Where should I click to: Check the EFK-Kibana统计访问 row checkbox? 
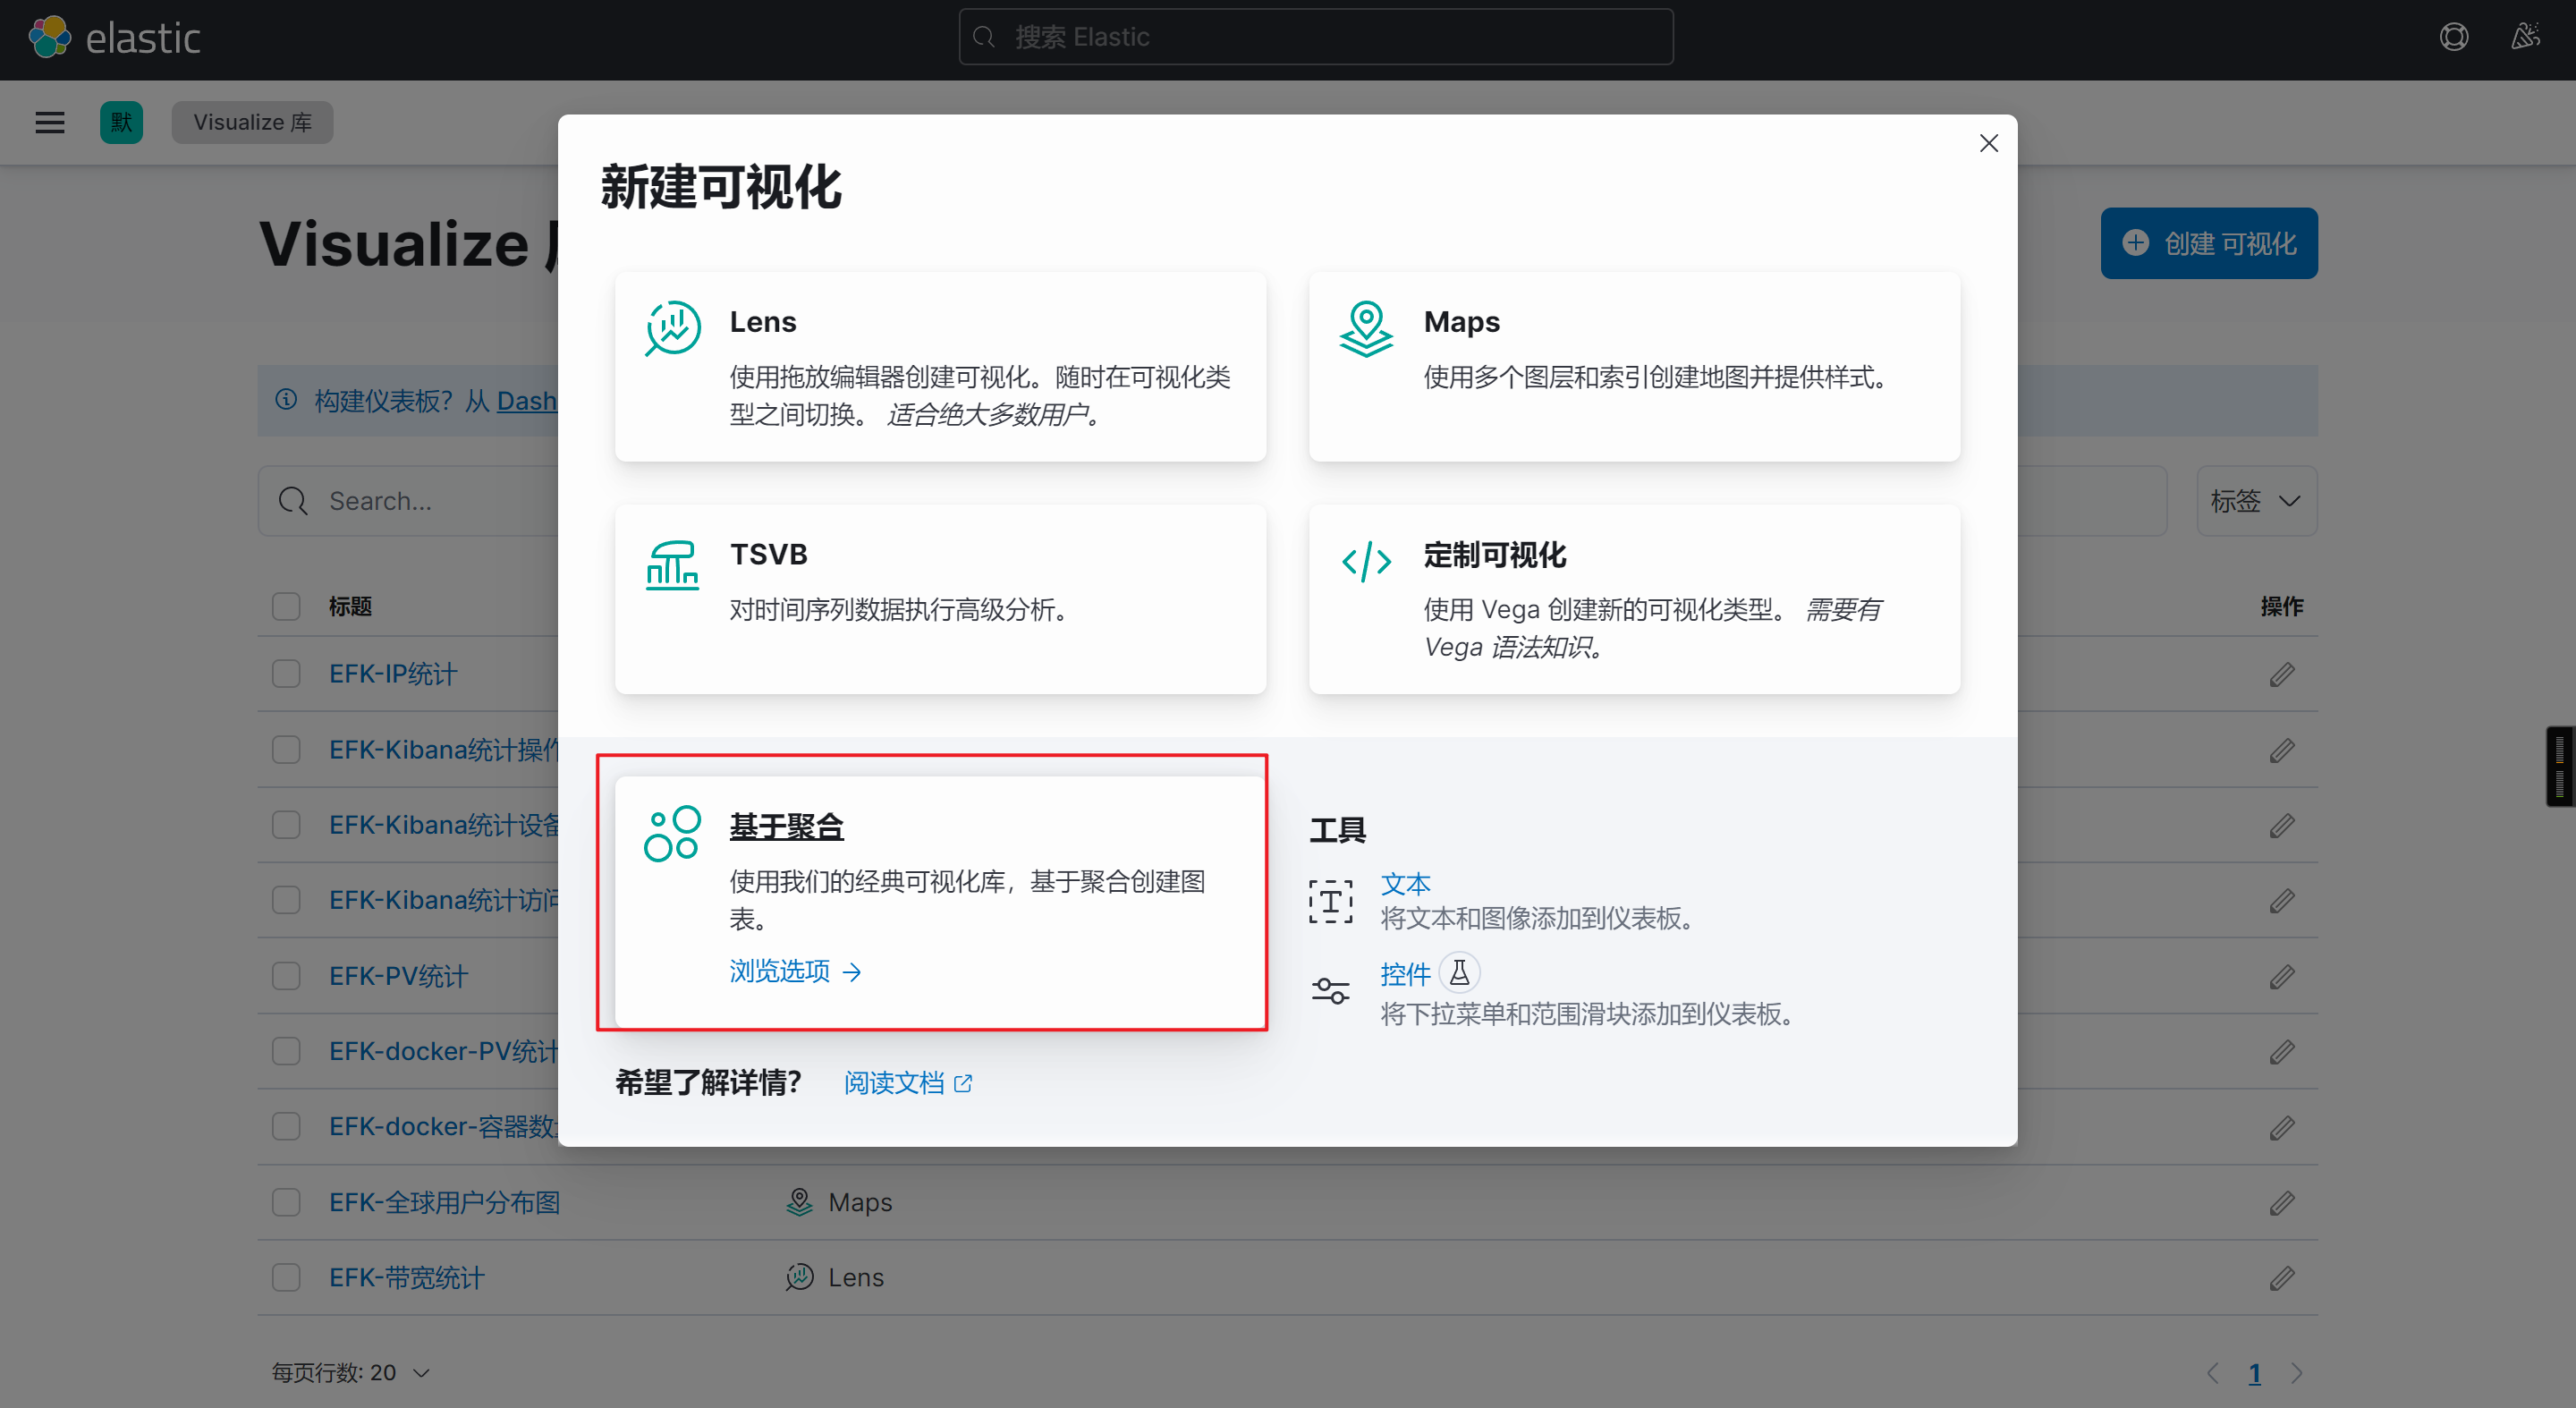pos(286,900)
